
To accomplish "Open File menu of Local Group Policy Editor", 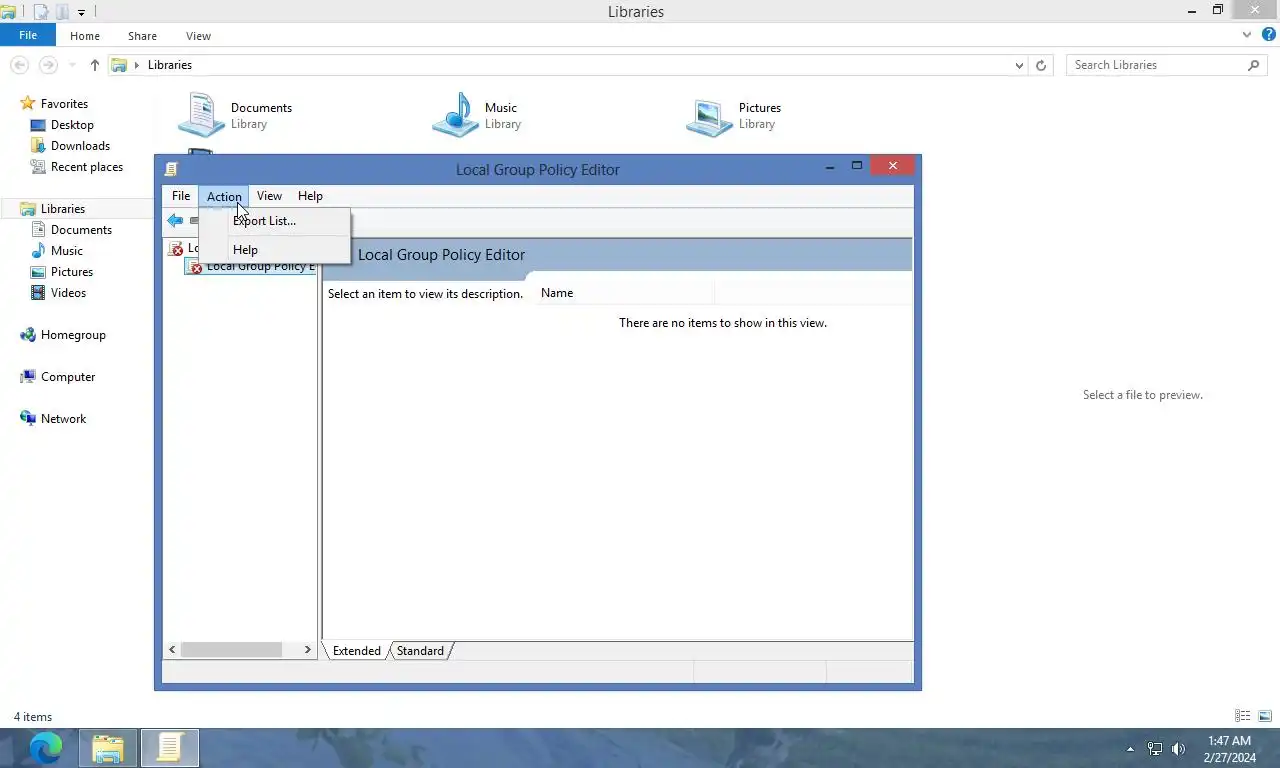I will click(x=181, y=196).
